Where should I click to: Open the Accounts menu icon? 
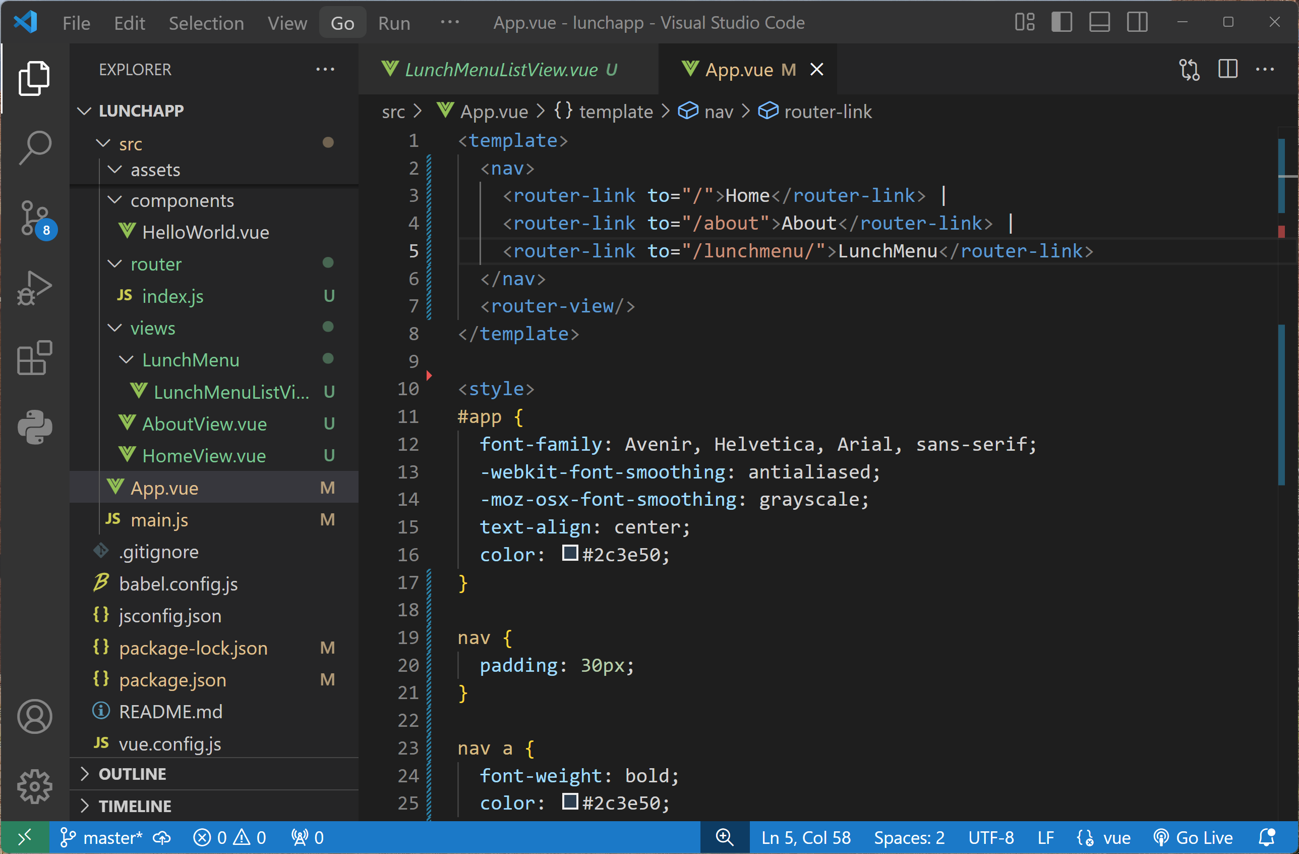click(34, 717)
